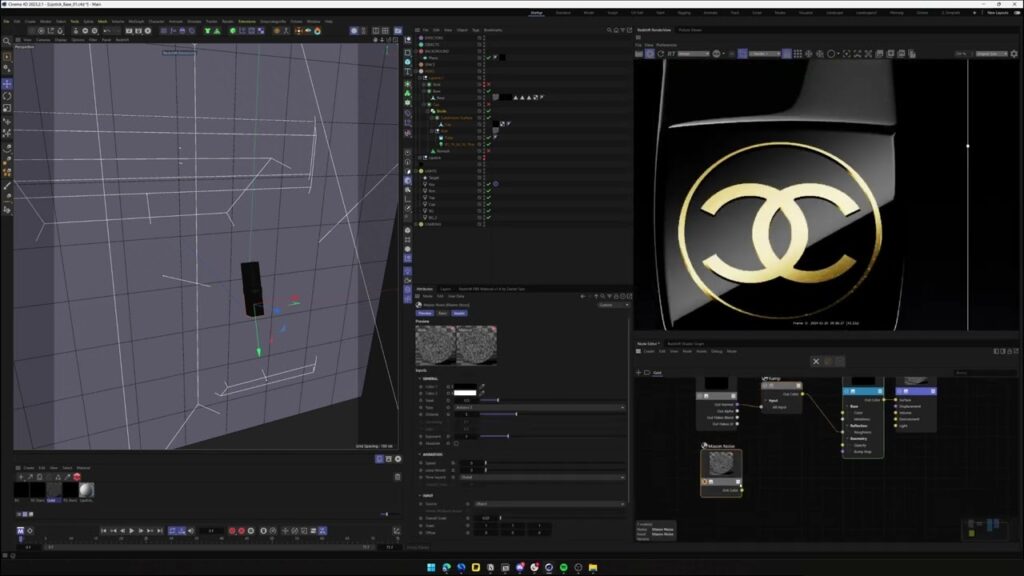Click the Basic tab in noise attributes
Image resolution: width=1024 pixels, height=576 pixels.
(x=442, y=313)
